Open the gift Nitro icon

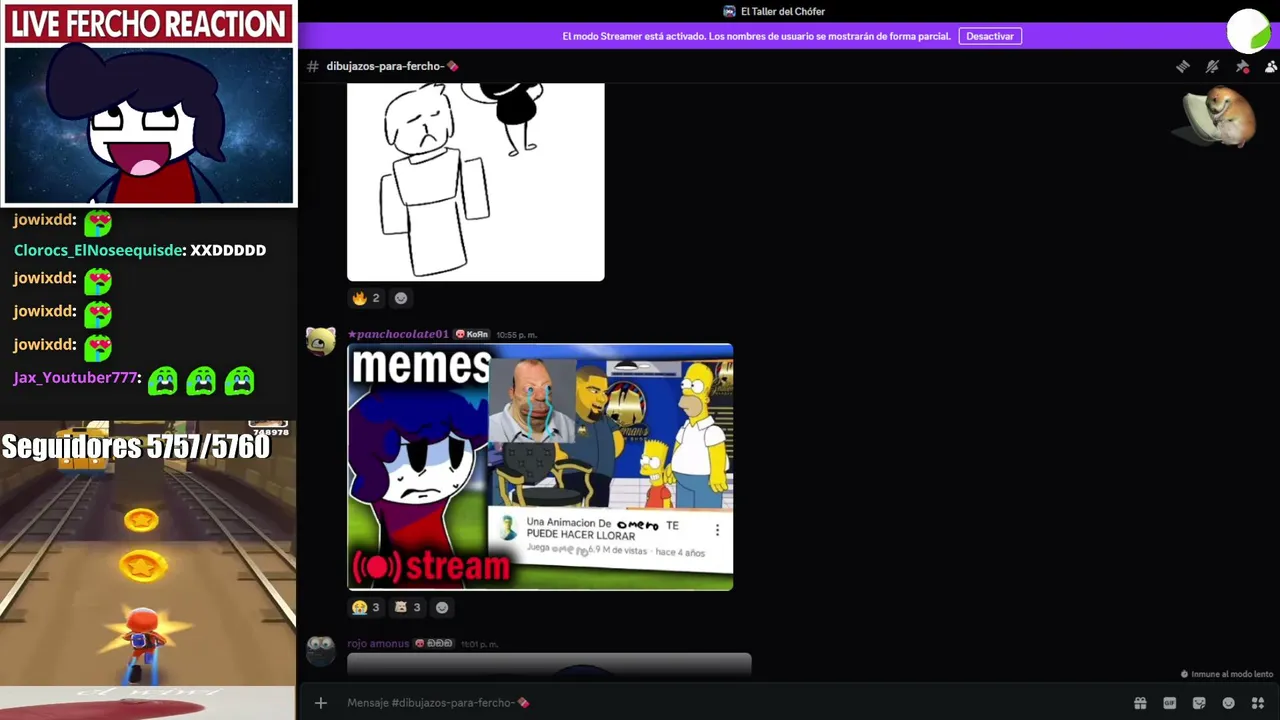(x=1140, y=703)
